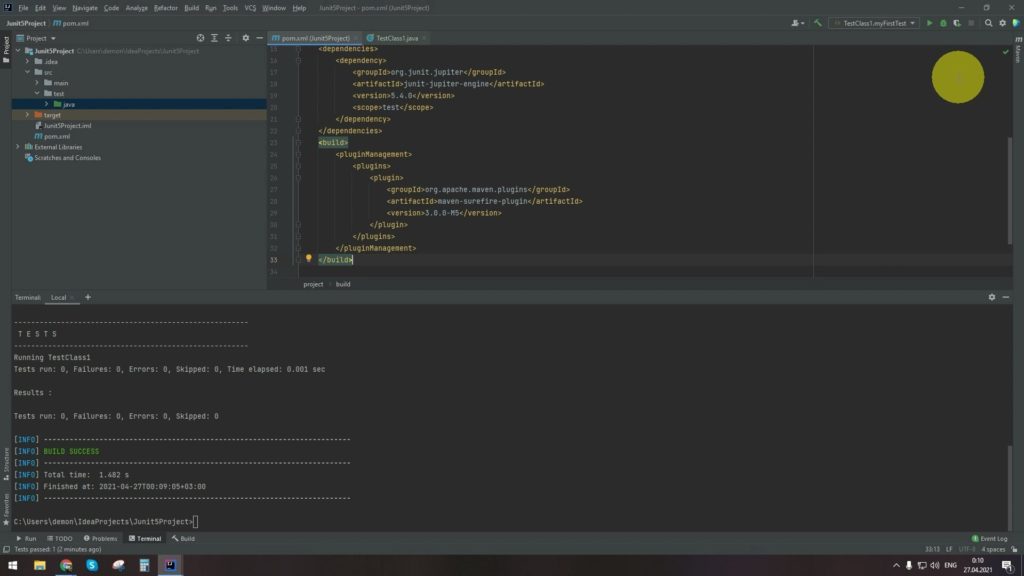Select Scratches and Consoles node

click(63, 157)
